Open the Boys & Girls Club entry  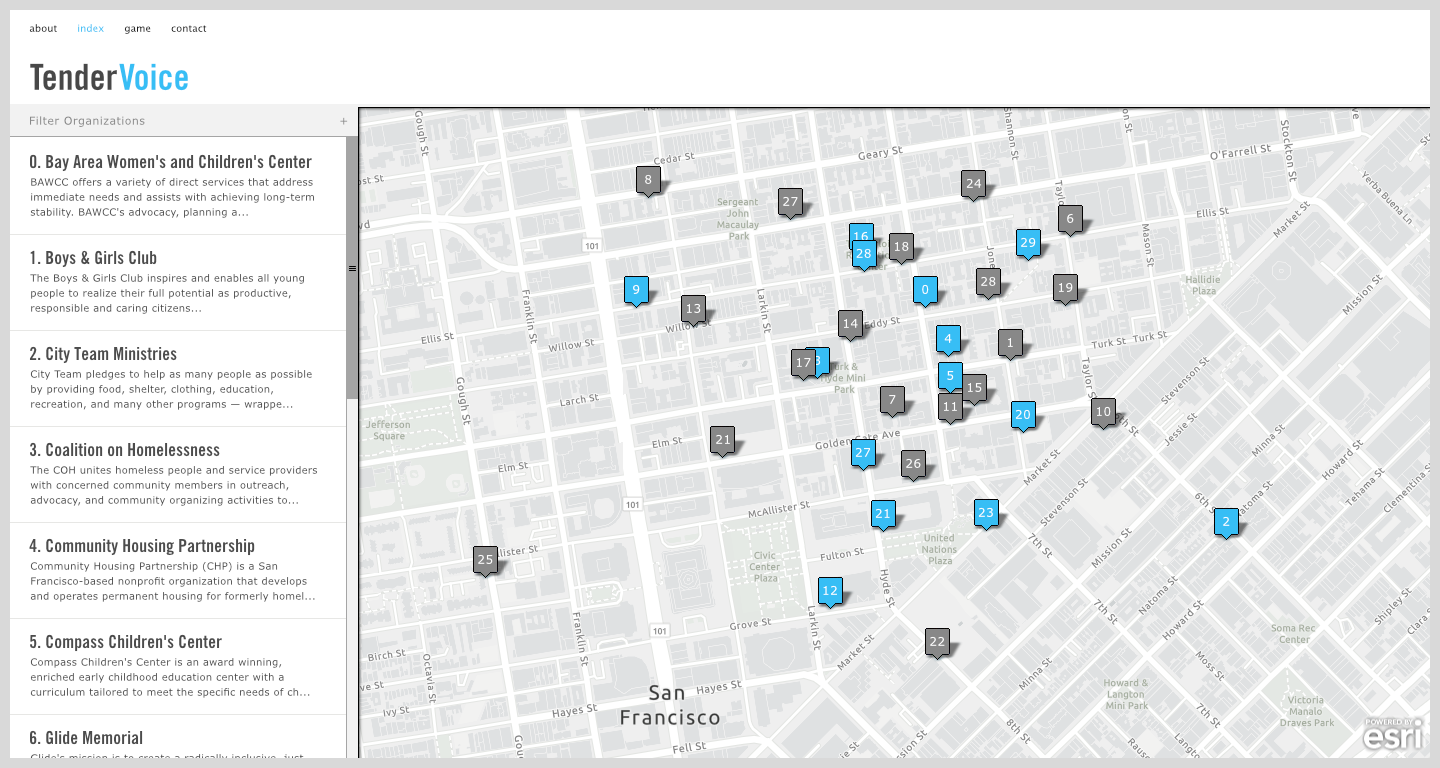click(x=178, y=283)
